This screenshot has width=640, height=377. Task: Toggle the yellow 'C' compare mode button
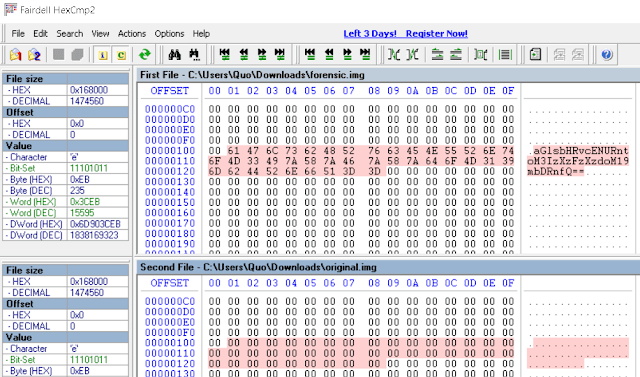pyautogui.click(x=122, y=55)
